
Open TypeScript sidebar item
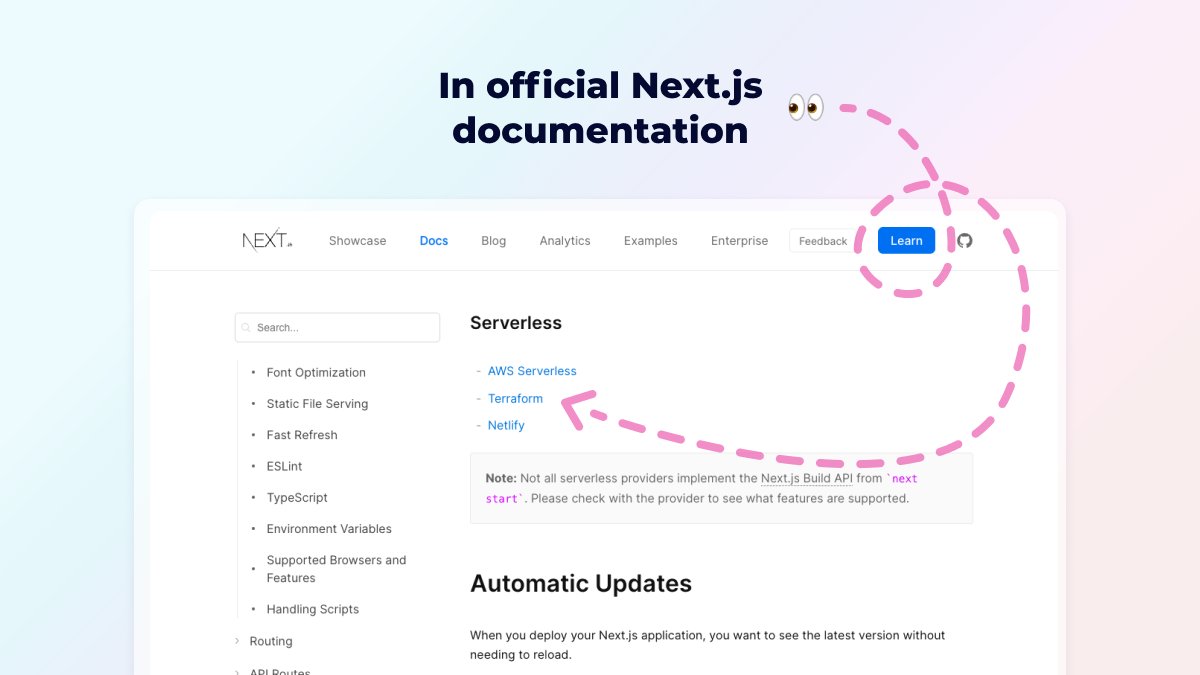[297, 498]
